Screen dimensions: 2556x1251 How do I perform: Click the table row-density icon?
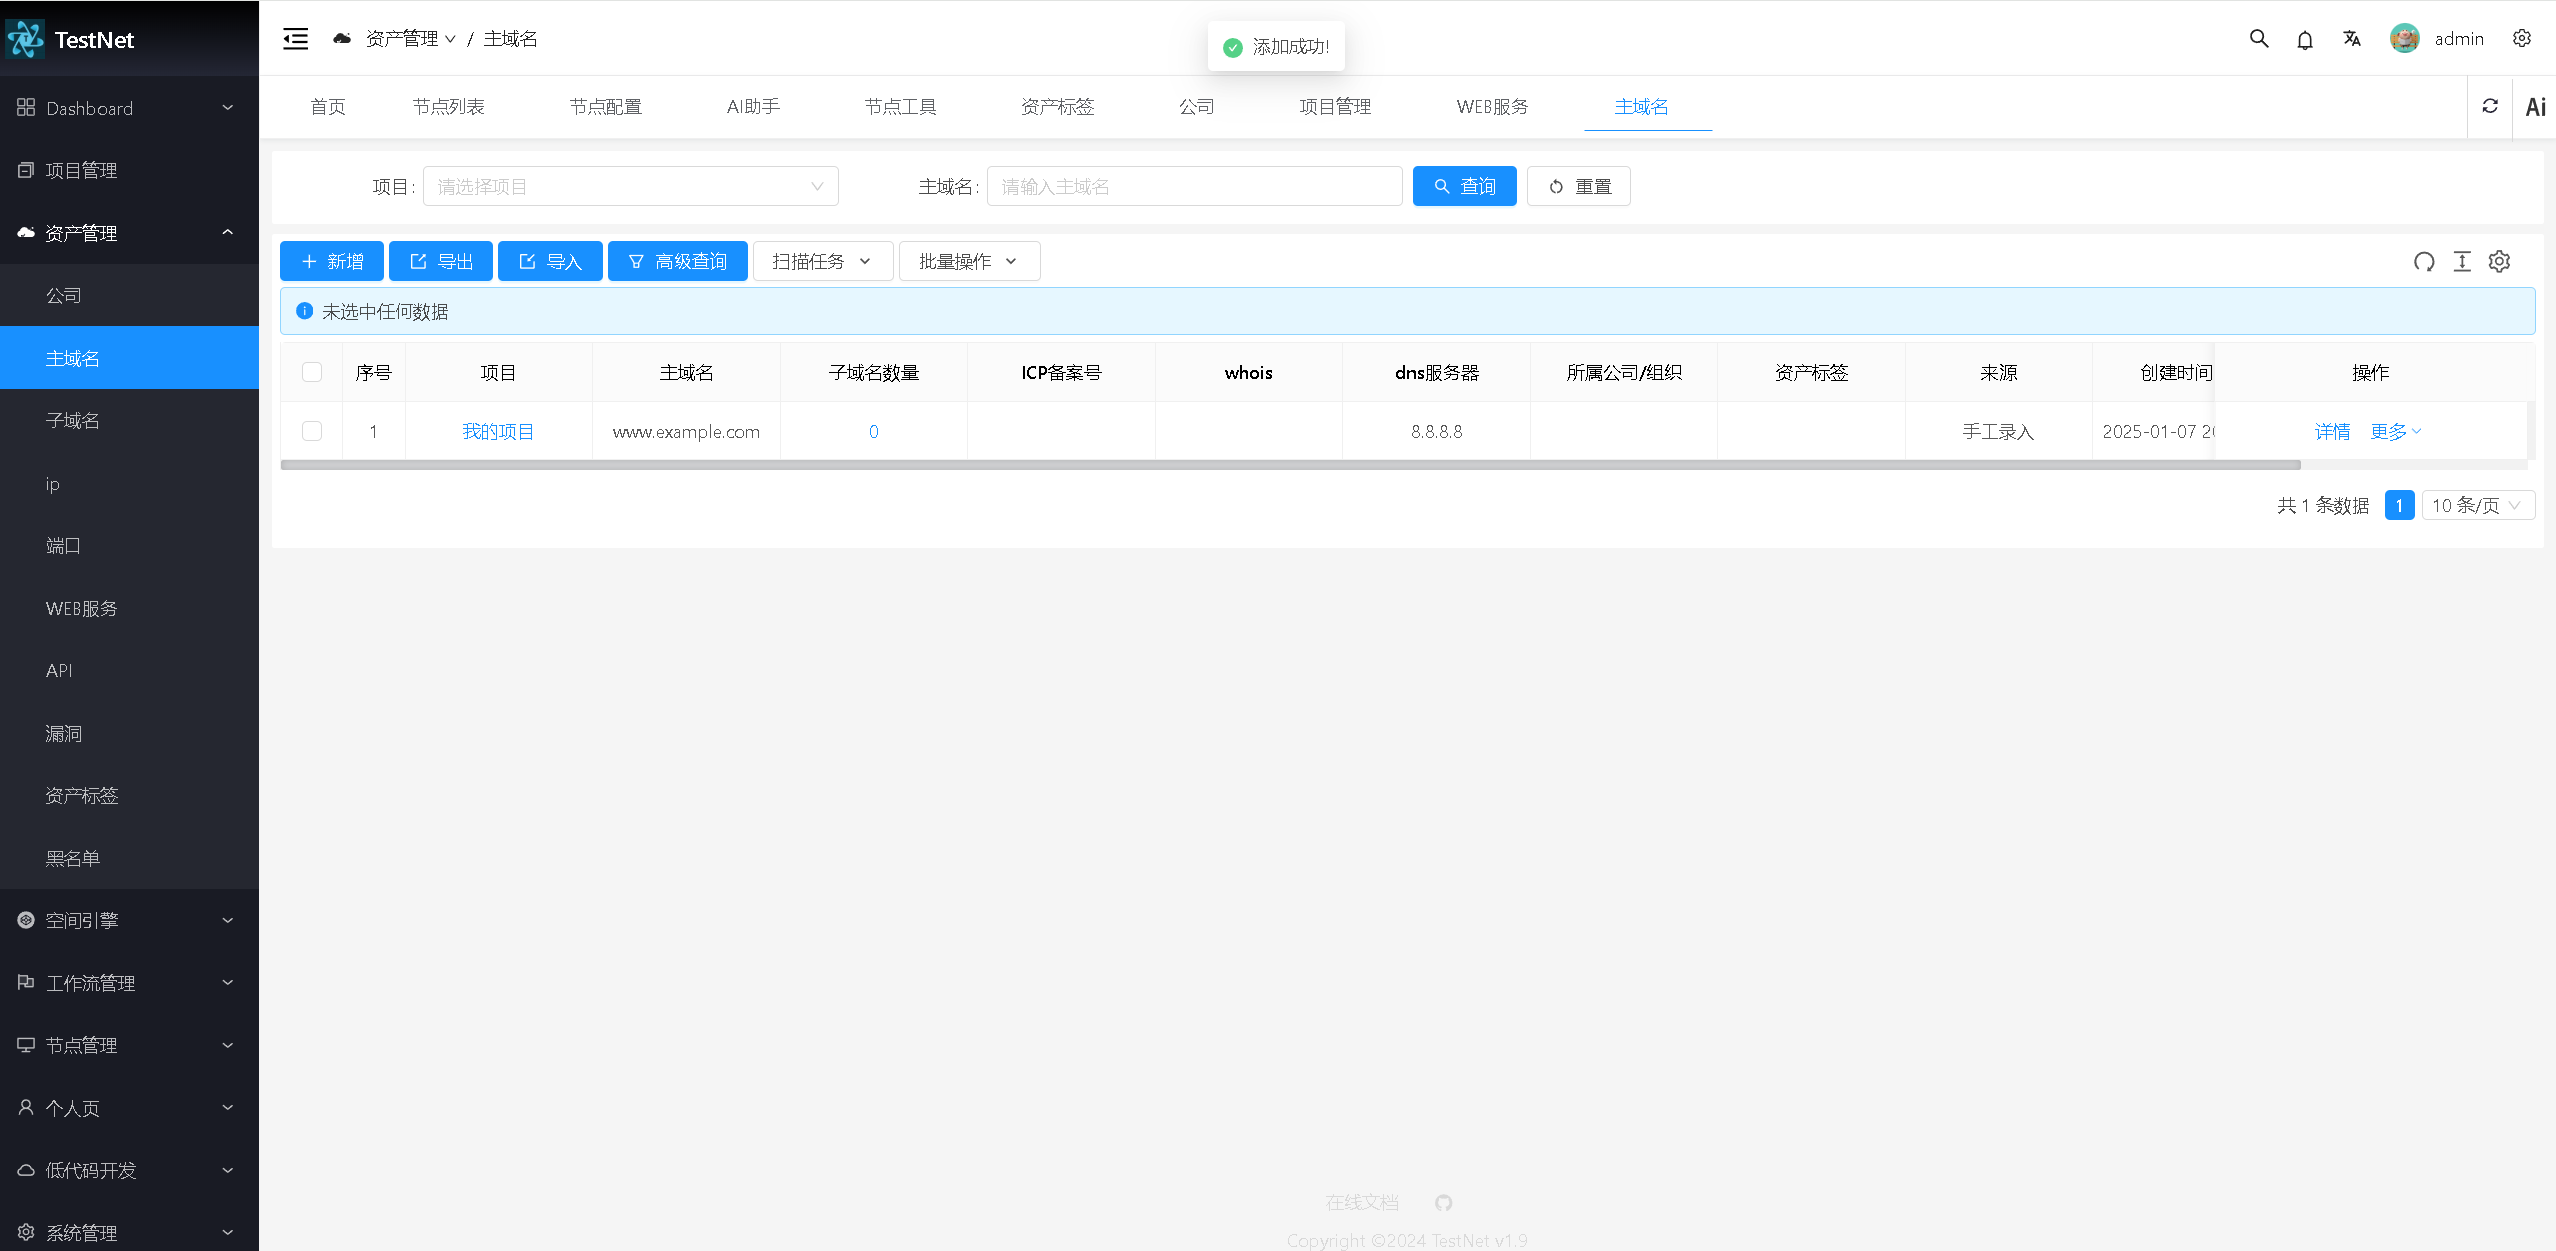pos(2462,262)
